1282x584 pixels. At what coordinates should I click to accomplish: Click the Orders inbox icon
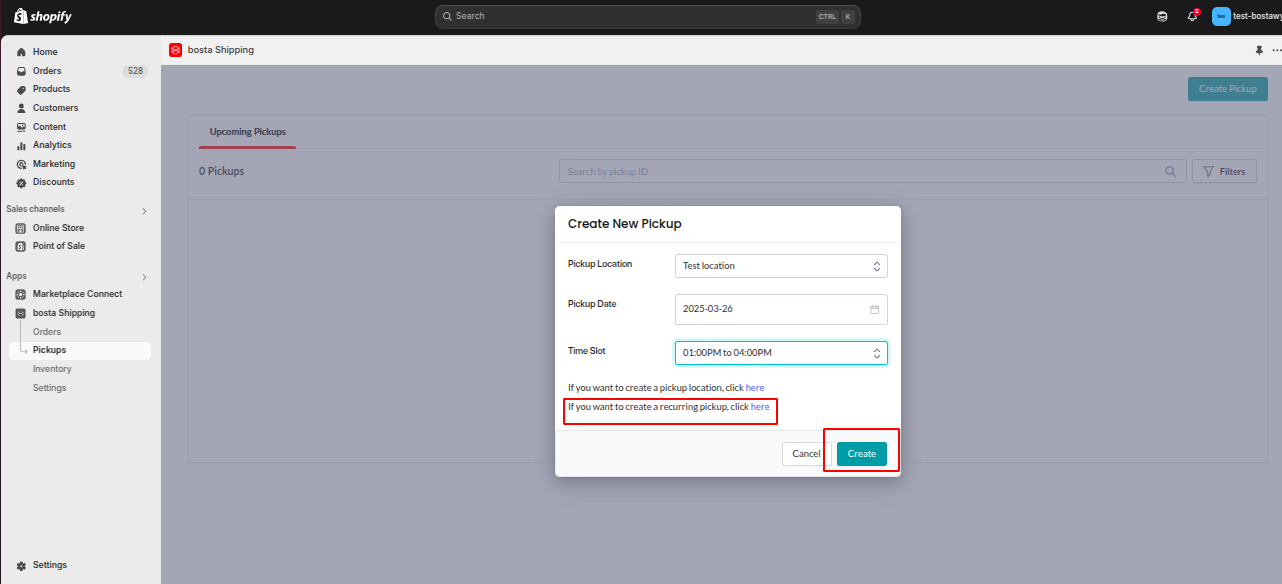click(21, 71)
